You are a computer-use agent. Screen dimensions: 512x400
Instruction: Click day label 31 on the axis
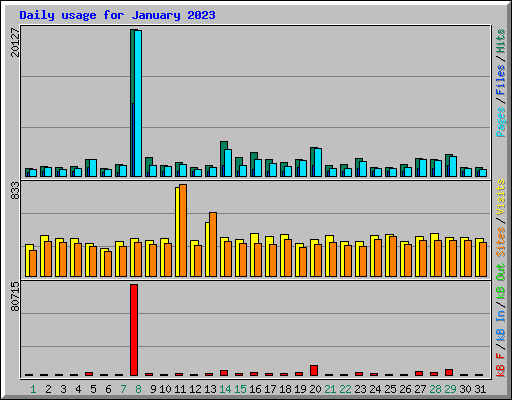pos(480,389)
